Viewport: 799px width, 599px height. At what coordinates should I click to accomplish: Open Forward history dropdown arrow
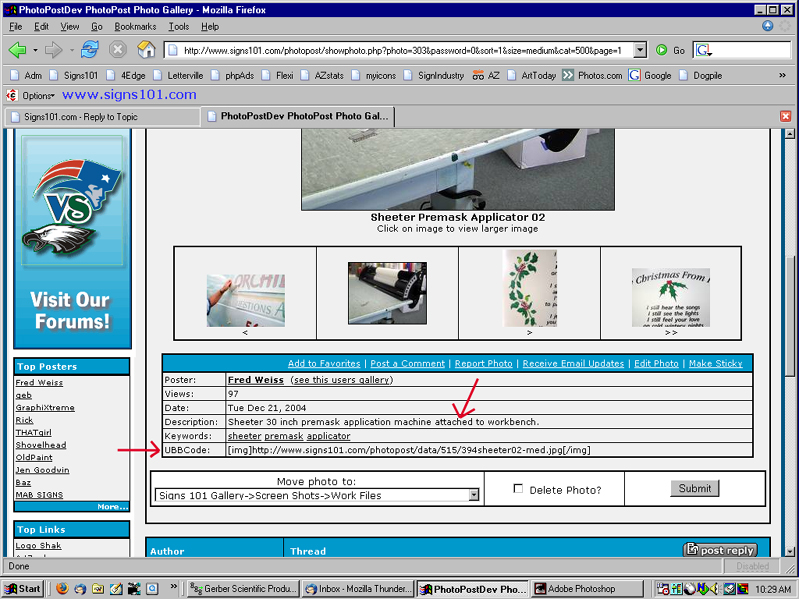[x=72, y=50]
